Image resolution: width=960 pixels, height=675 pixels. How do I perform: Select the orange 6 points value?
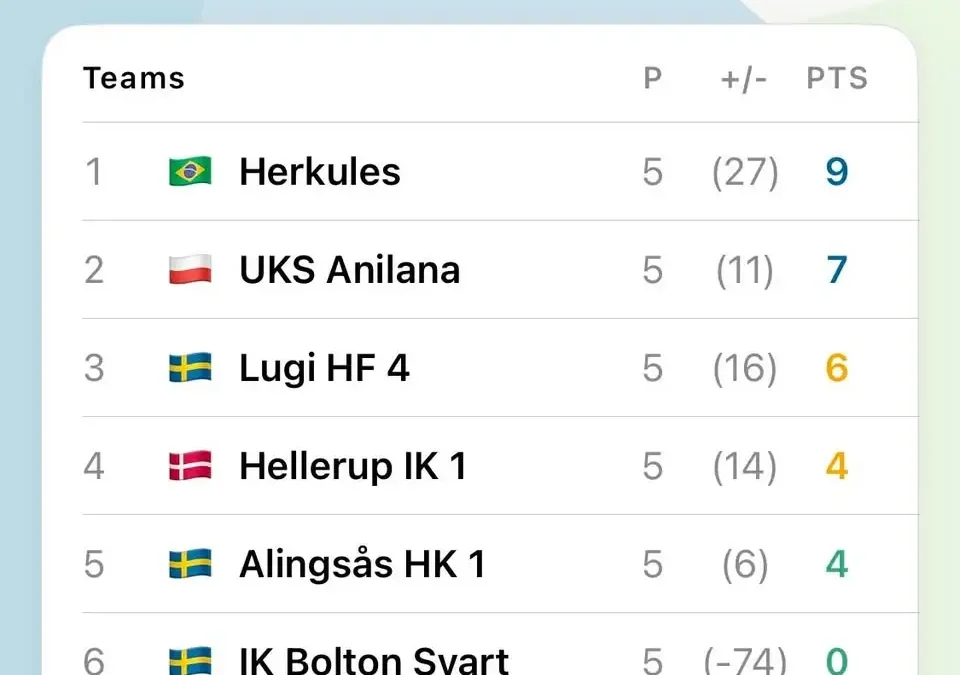click(837, 368)
